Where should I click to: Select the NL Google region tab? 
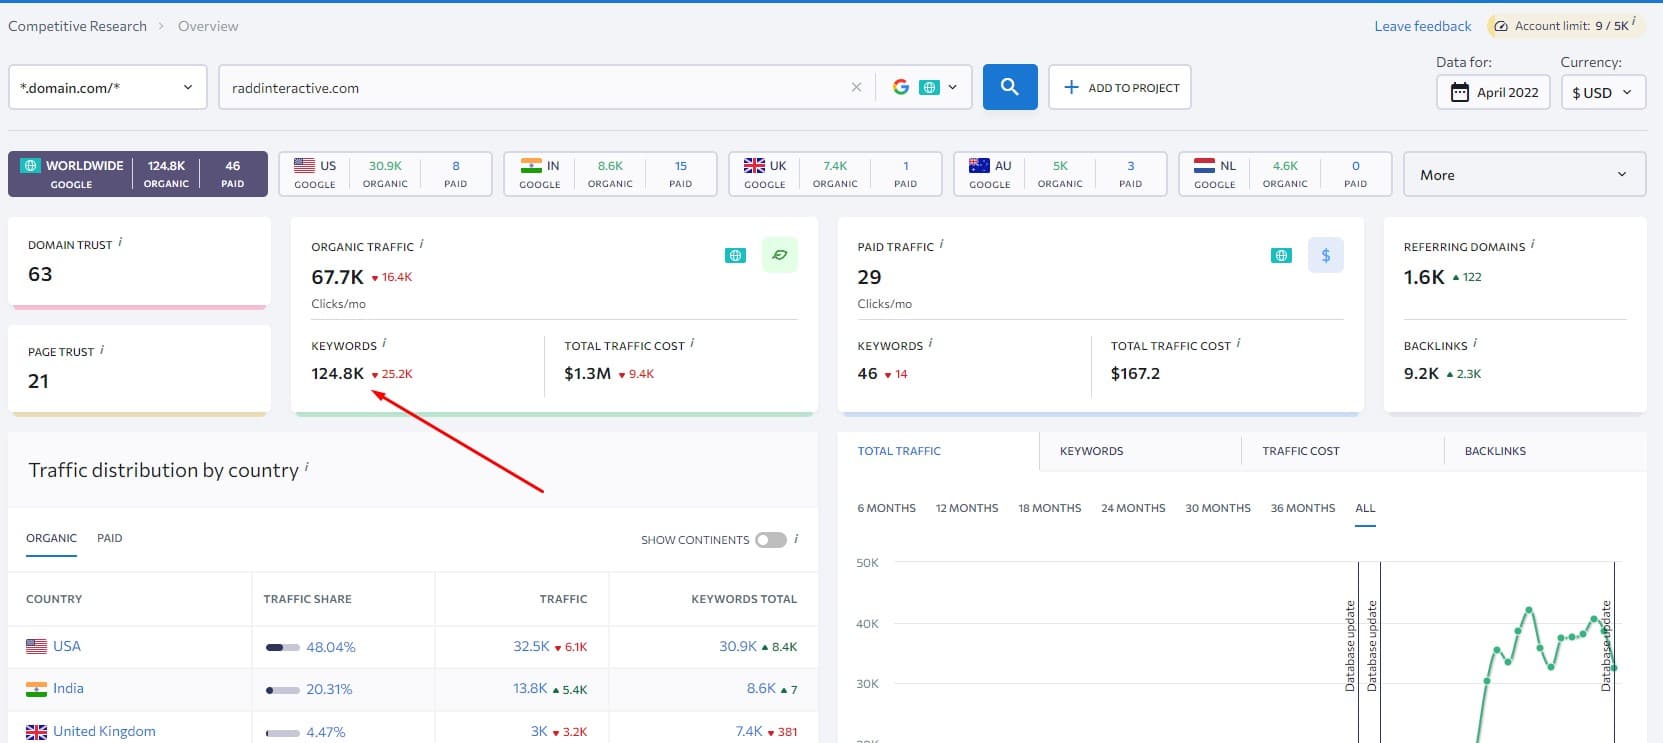coord(1285,174)
